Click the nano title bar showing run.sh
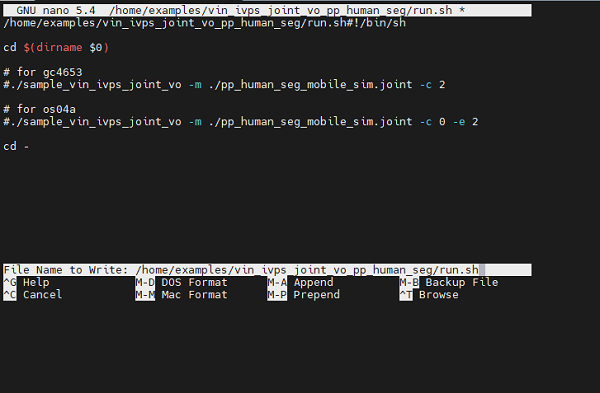600x393 pixels. (x=267, y=10)
